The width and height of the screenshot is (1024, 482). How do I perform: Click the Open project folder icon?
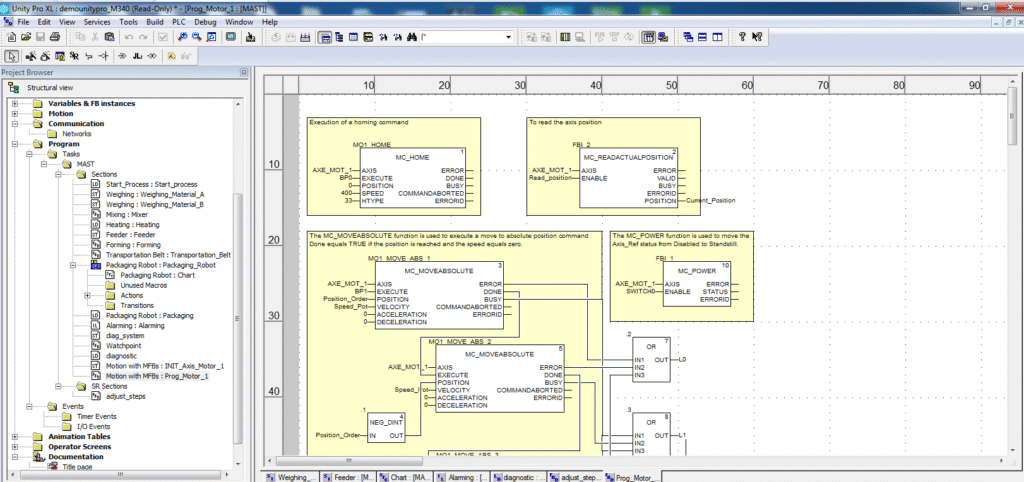[24, 37]
